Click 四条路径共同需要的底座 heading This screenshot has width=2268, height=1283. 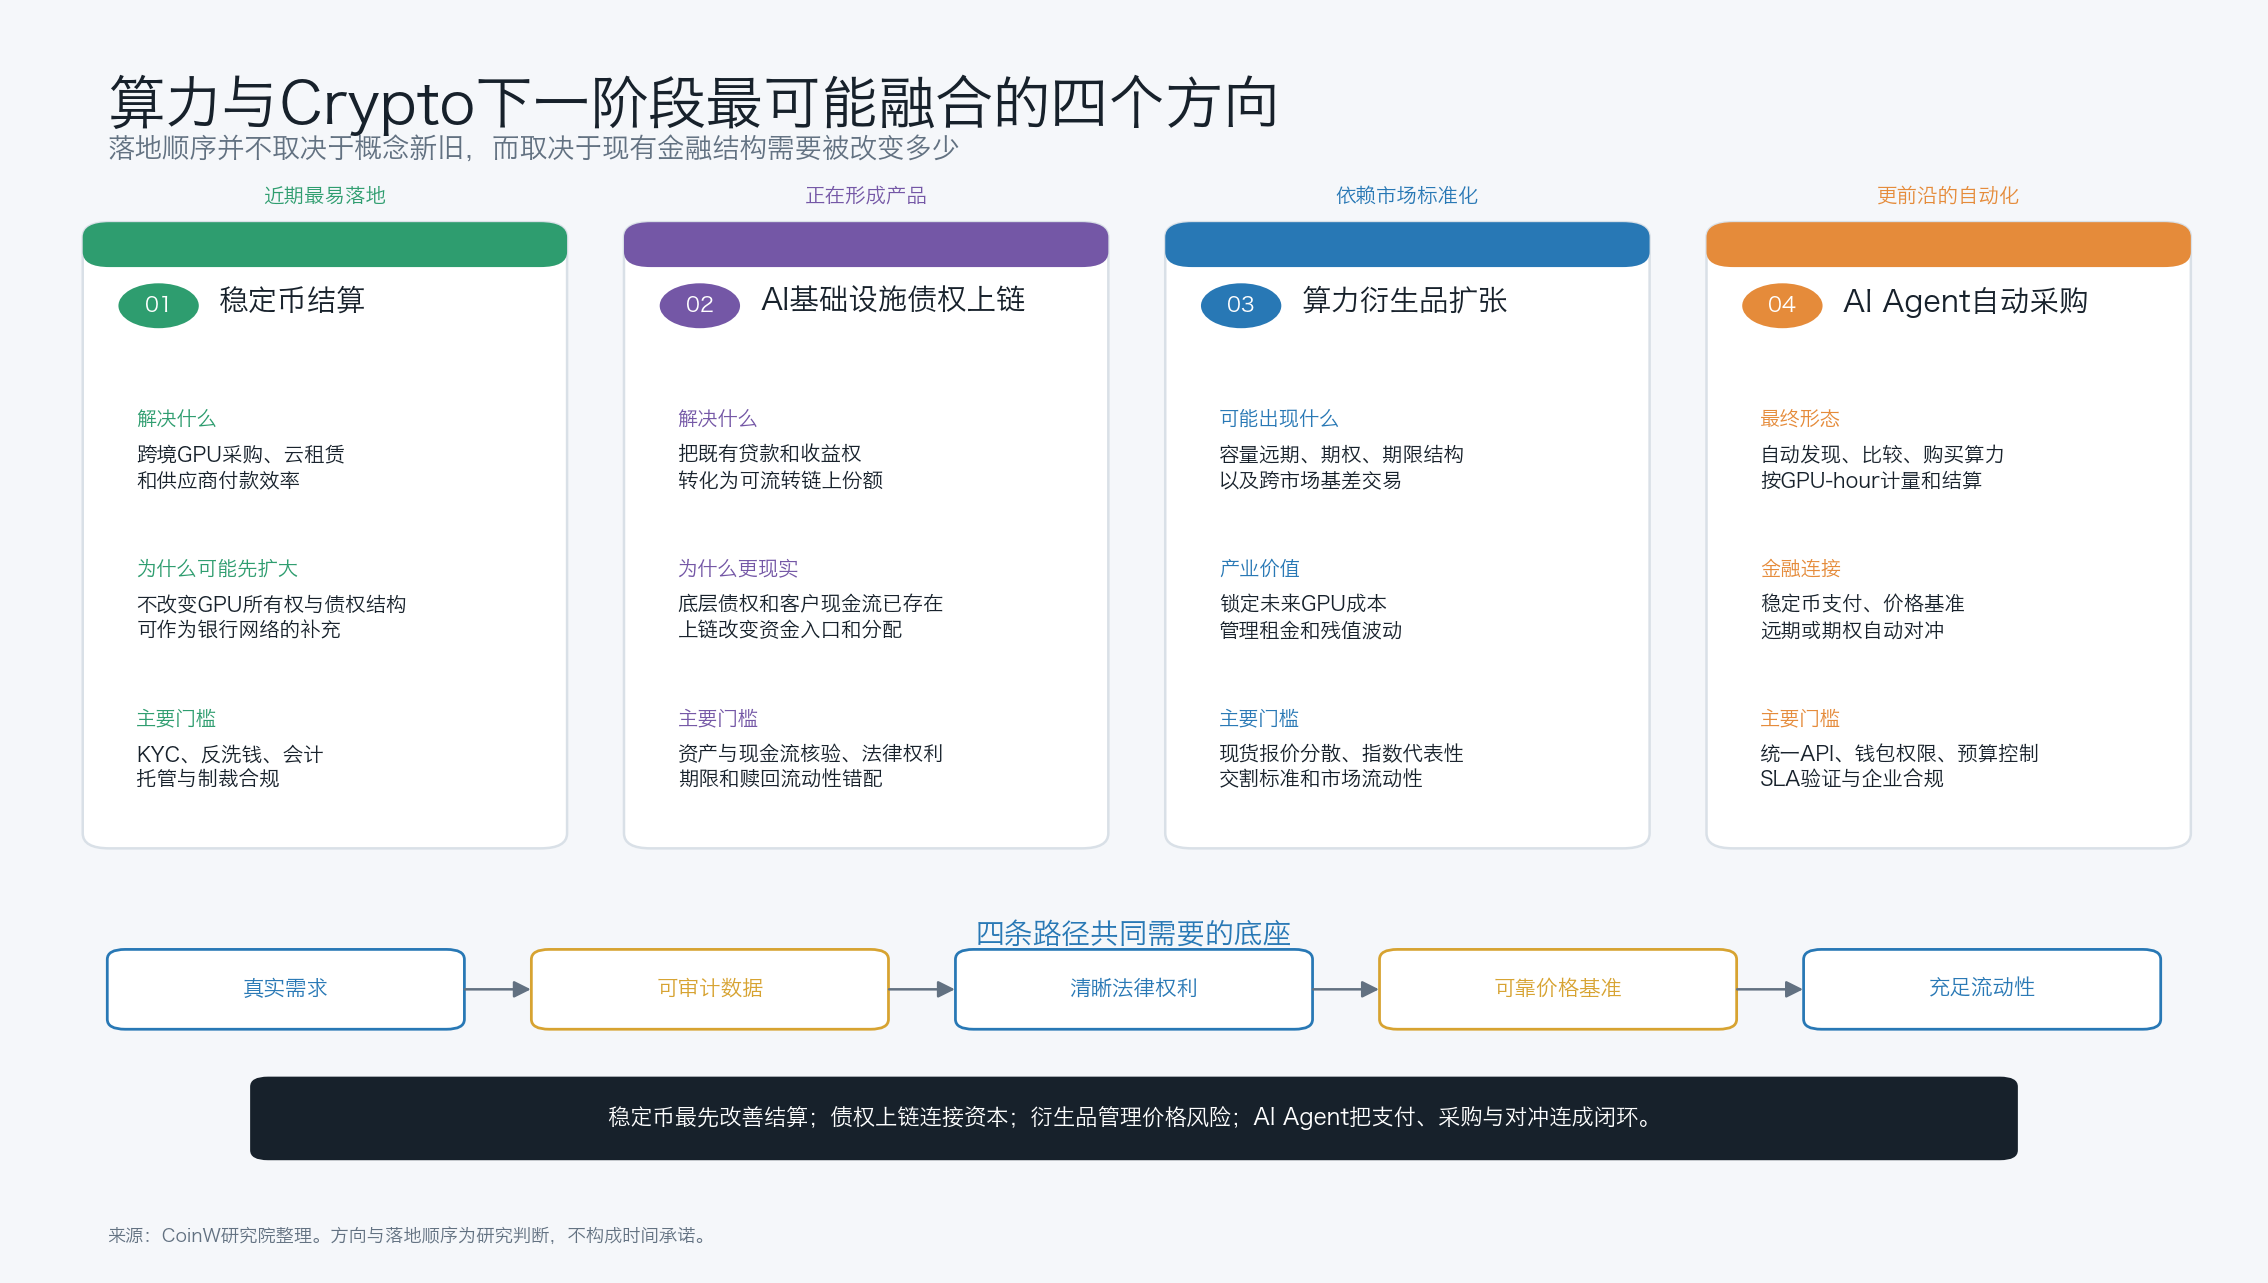[1133, 933]
